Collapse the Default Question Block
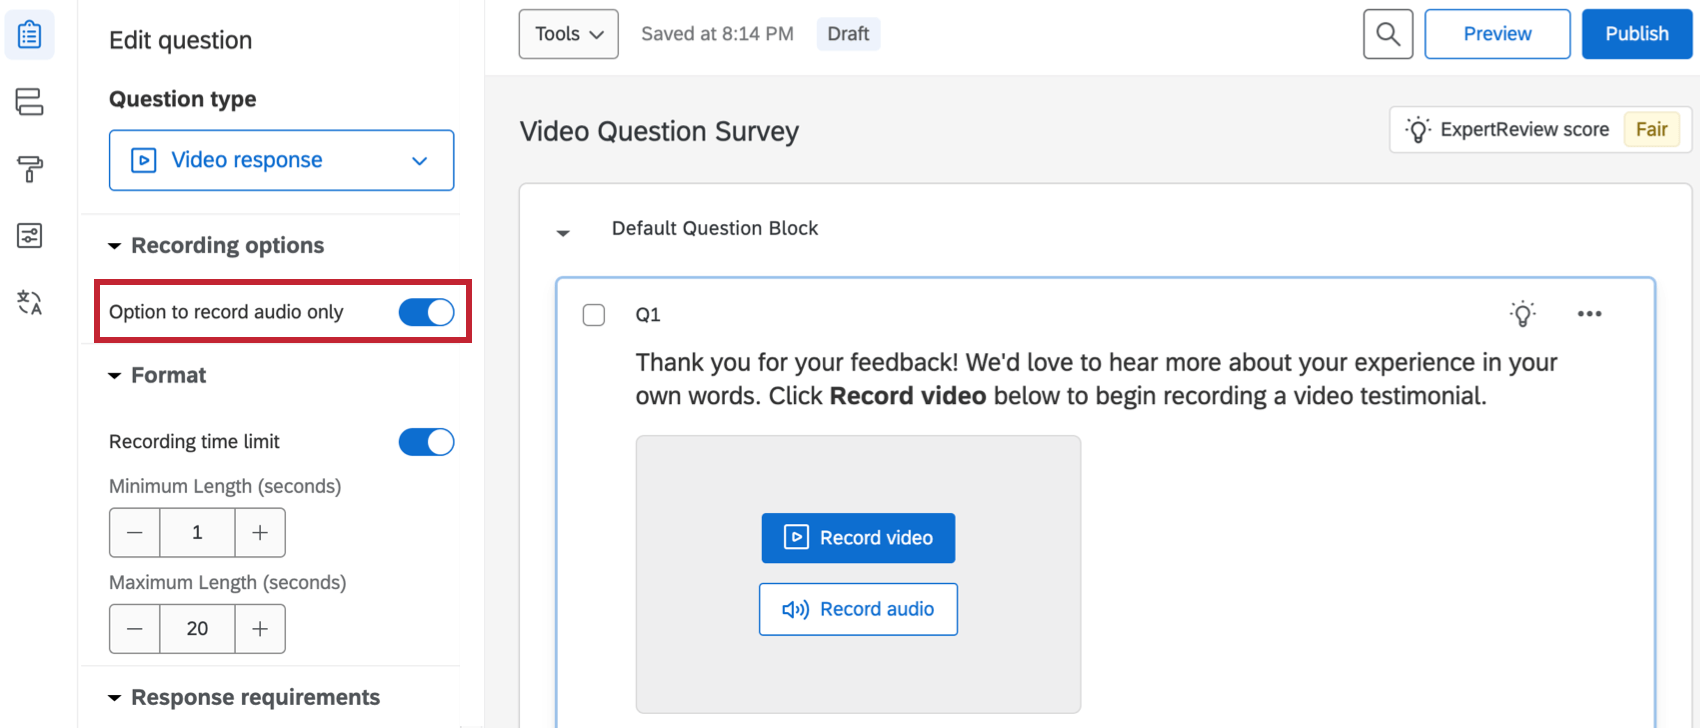This screenshot has width=1700, height=728. [x=563, y=233]
